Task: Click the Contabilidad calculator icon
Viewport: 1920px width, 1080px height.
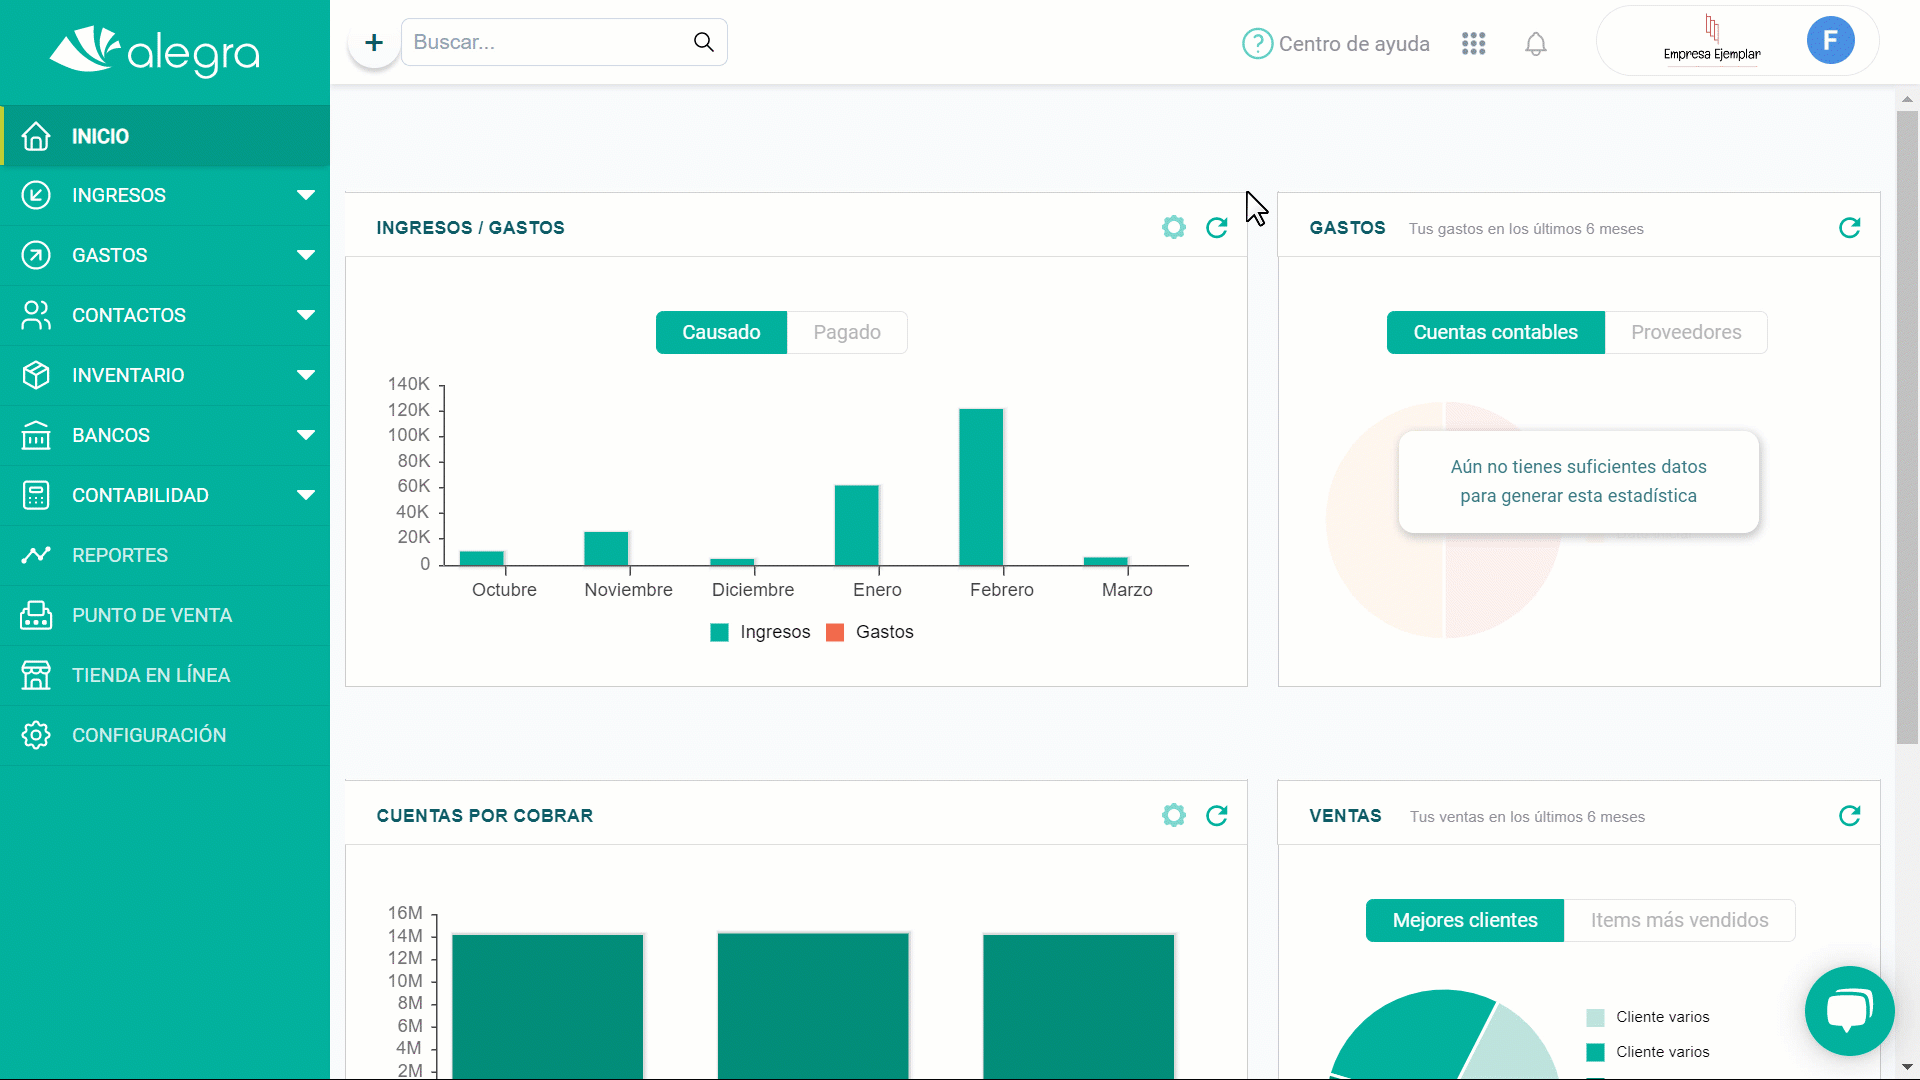Action: [36, 495]
